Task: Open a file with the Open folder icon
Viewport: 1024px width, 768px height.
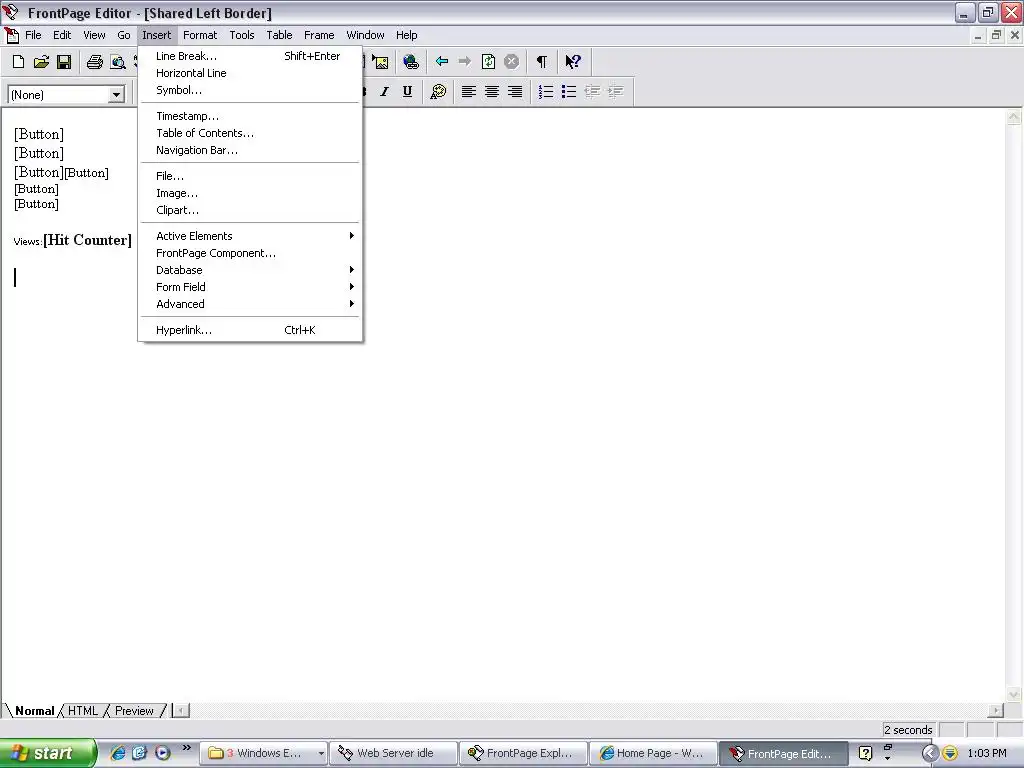Action: tap(41, 62)
